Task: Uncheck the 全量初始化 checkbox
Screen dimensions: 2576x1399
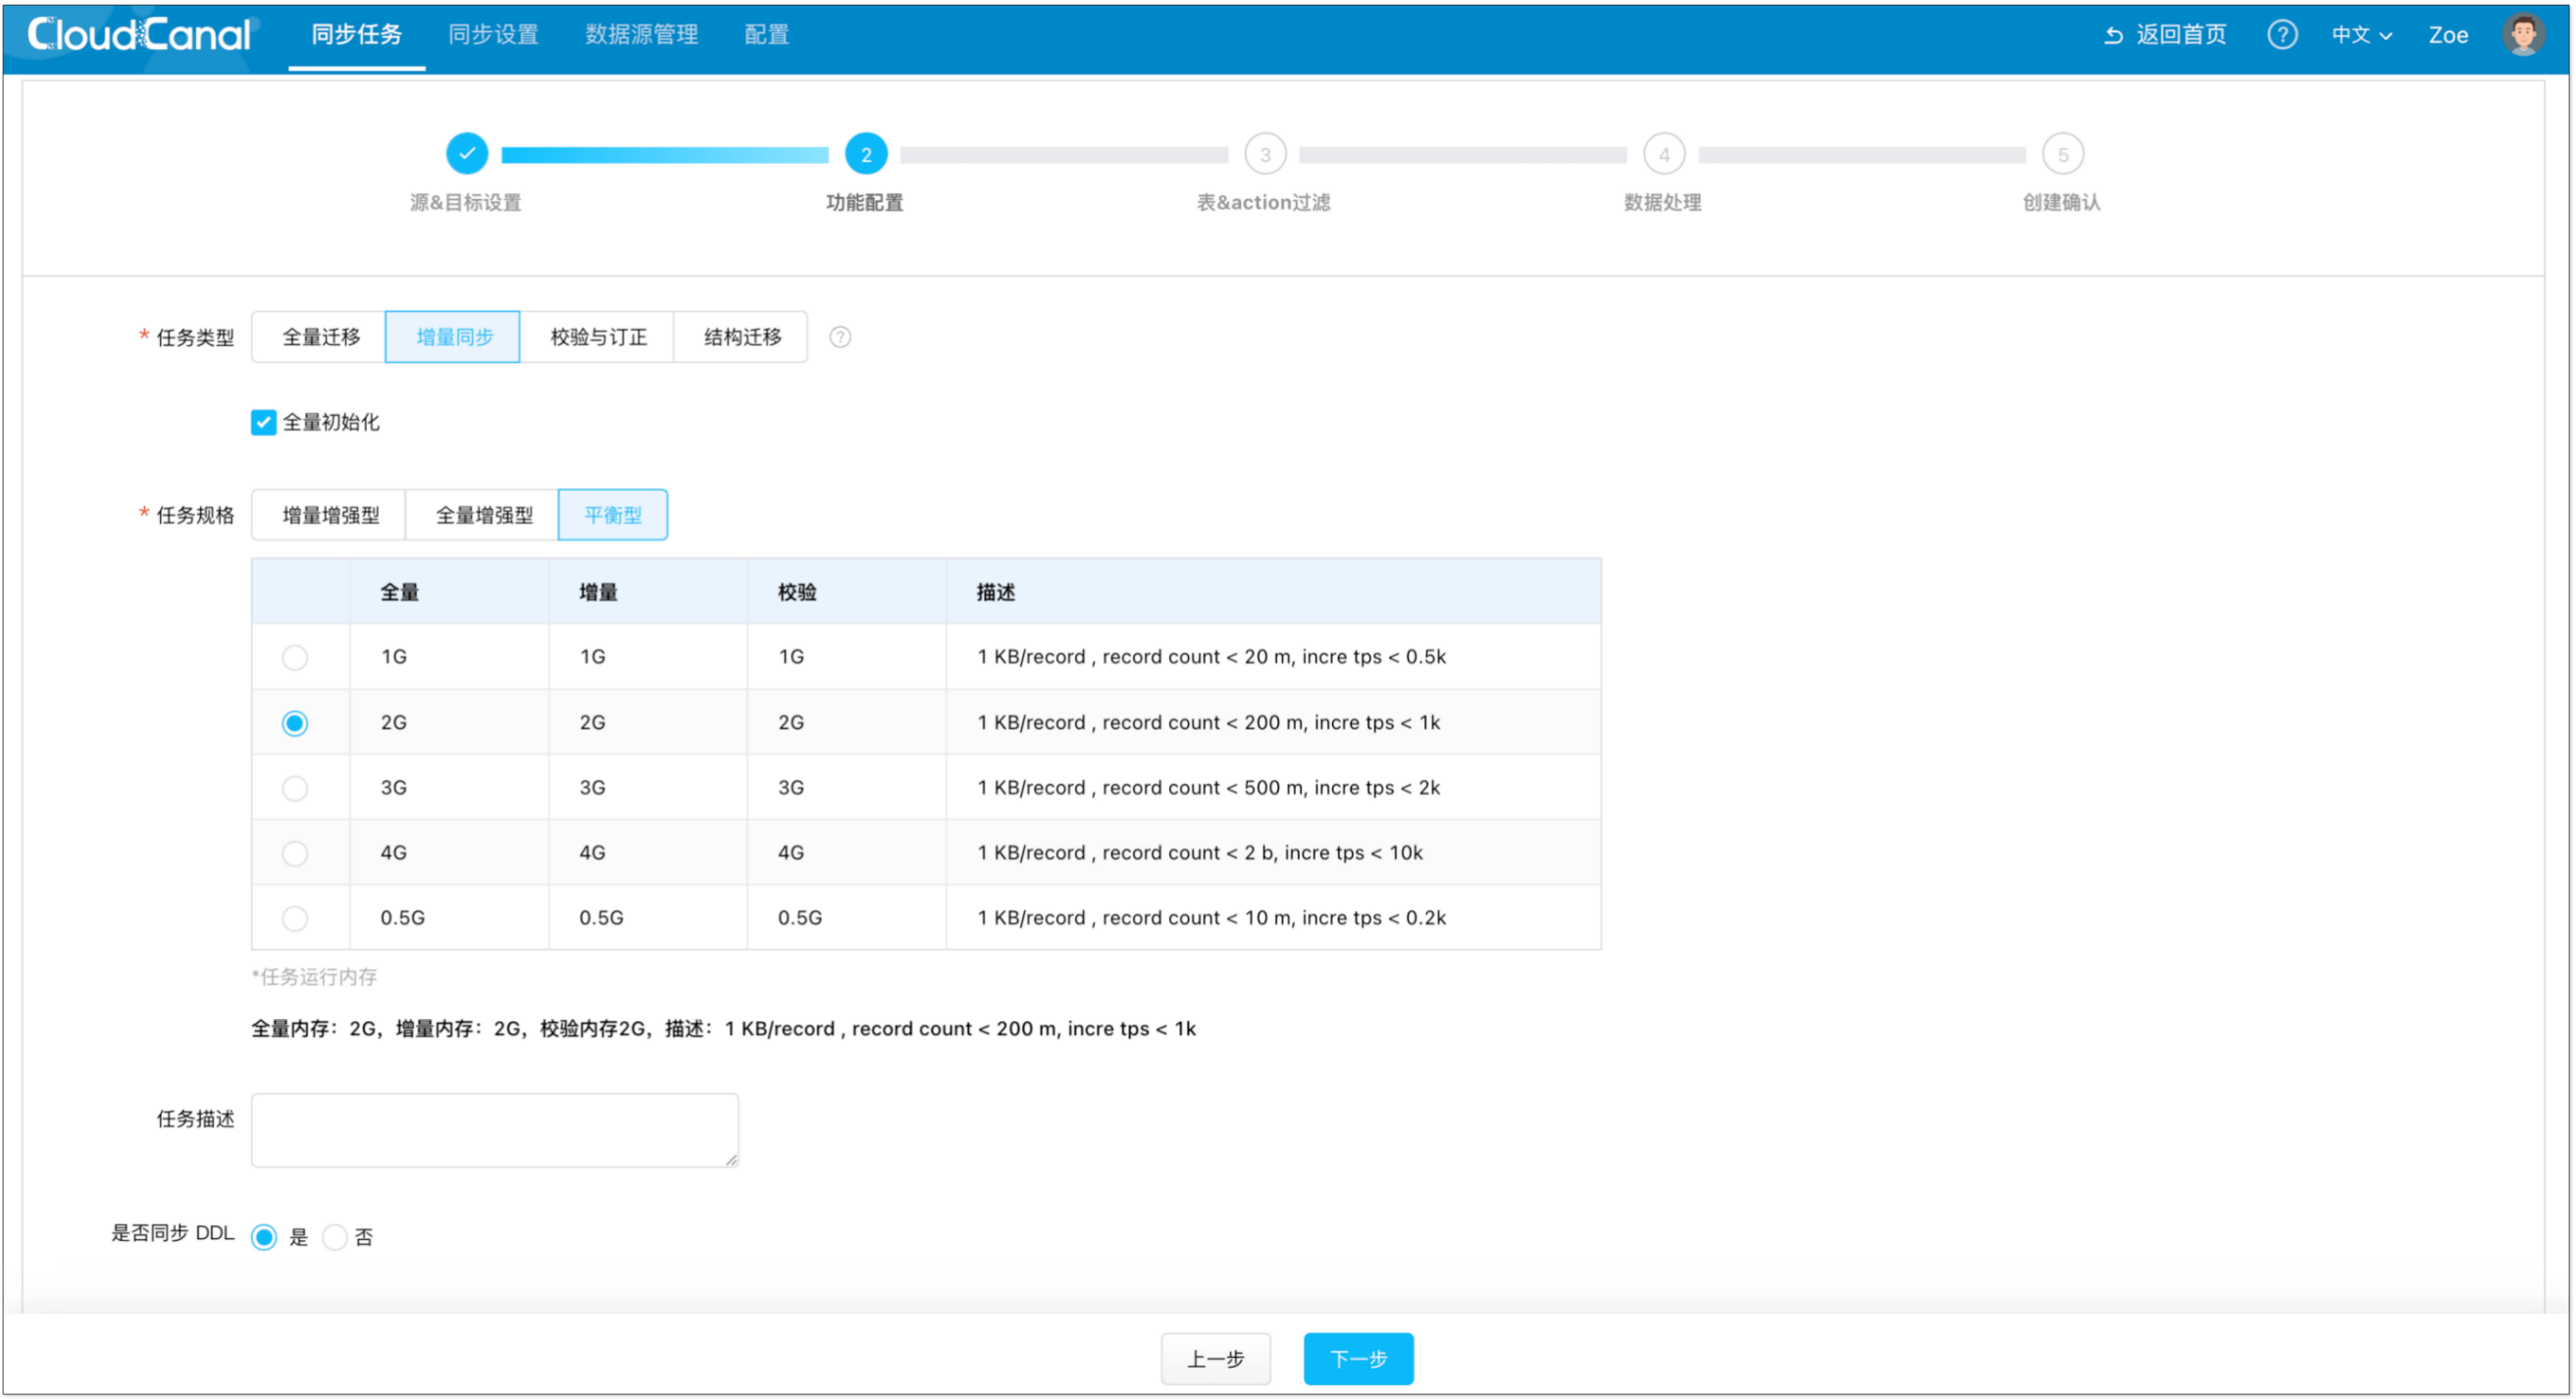Action: (263, 422)
